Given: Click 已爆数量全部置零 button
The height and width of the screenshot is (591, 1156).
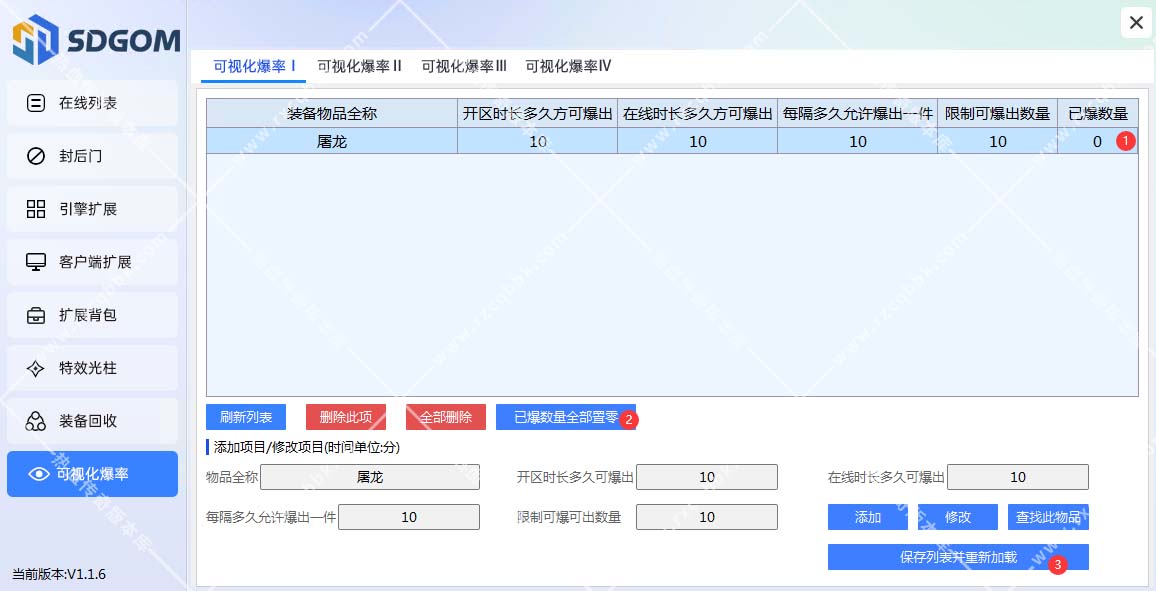Looking at the screenshot, I should pos(565,417).
